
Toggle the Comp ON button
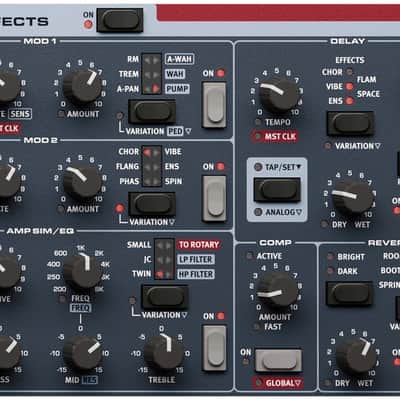(279, 360)
